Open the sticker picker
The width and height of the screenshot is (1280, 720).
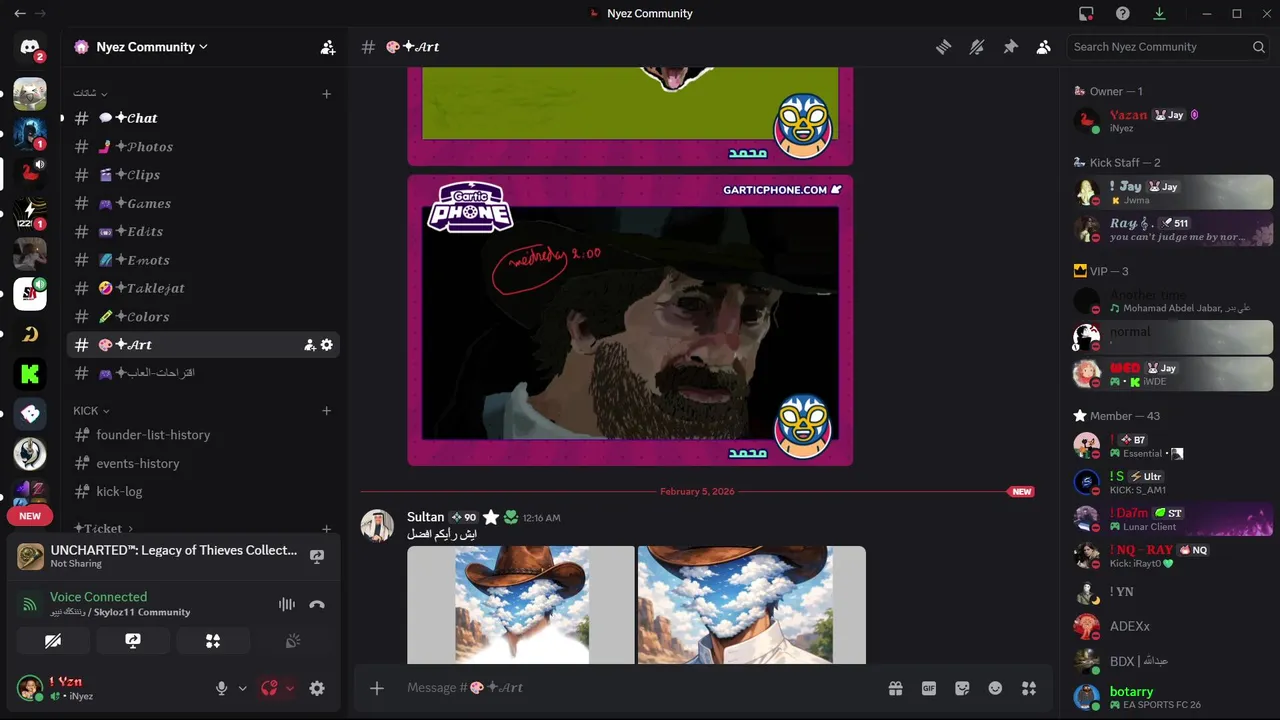(x=962, y=688)
